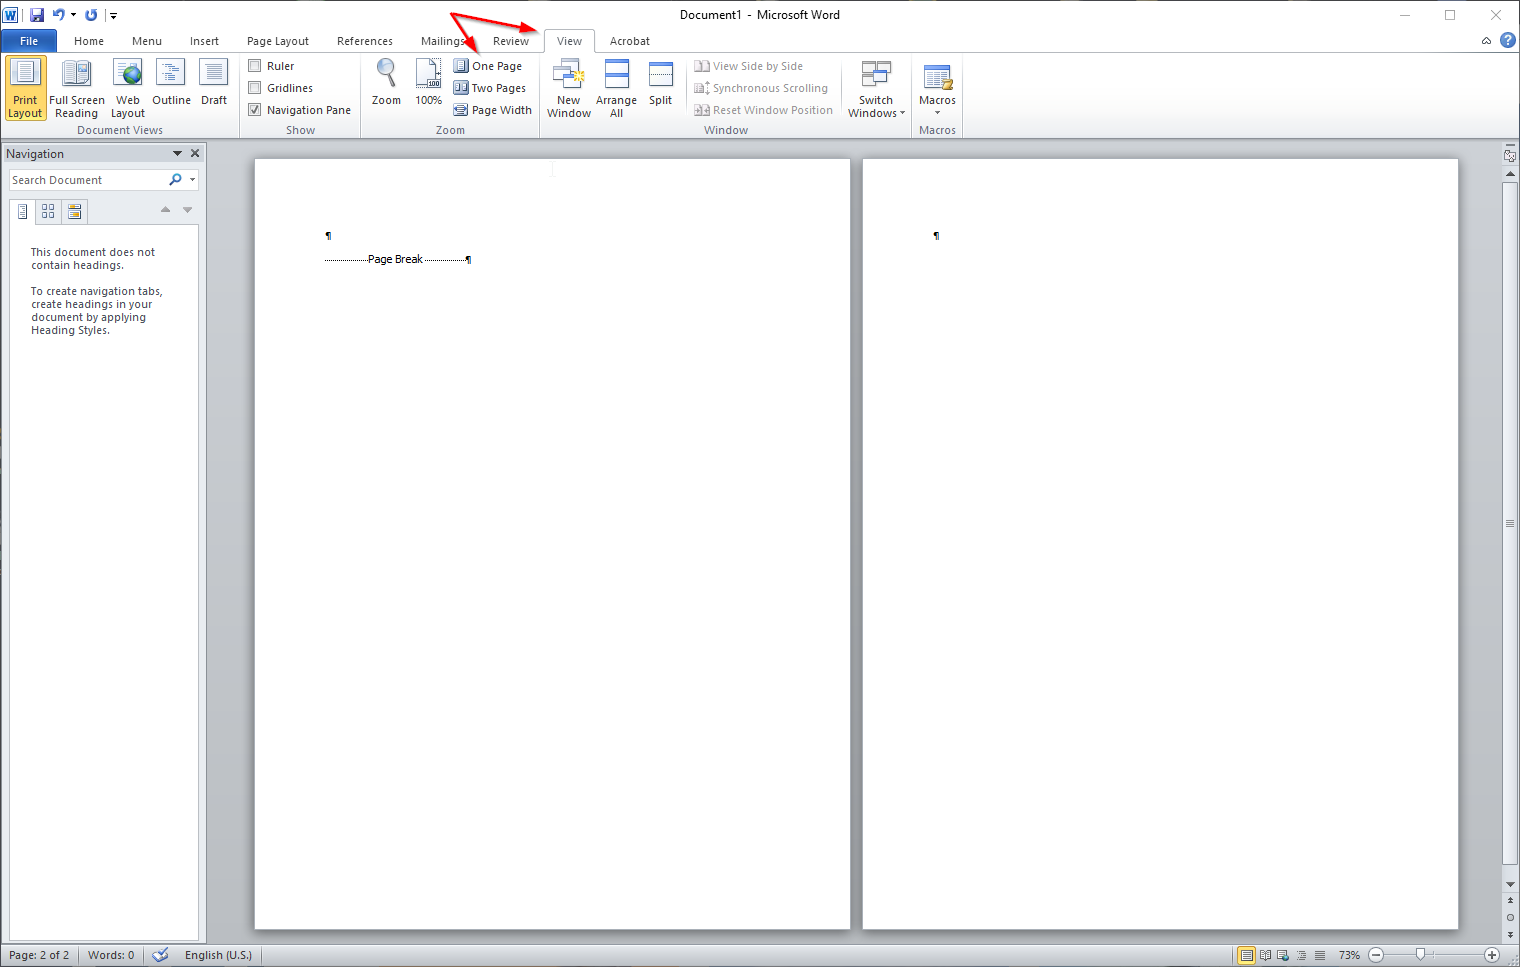Switch to Draft view

click(x=214, y=82)
